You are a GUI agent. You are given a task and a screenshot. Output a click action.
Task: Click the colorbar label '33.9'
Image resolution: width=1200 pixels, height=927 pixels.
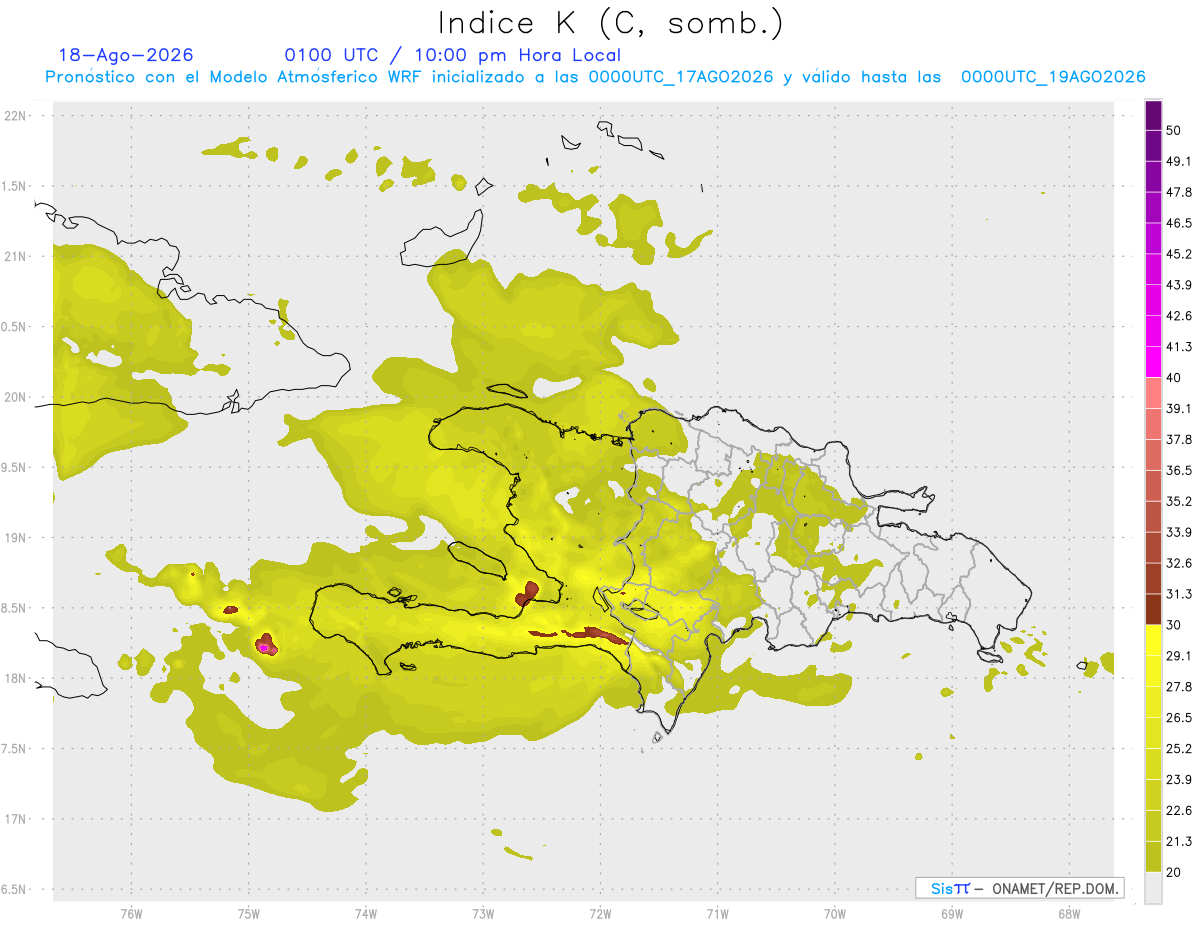[1179, 532]
